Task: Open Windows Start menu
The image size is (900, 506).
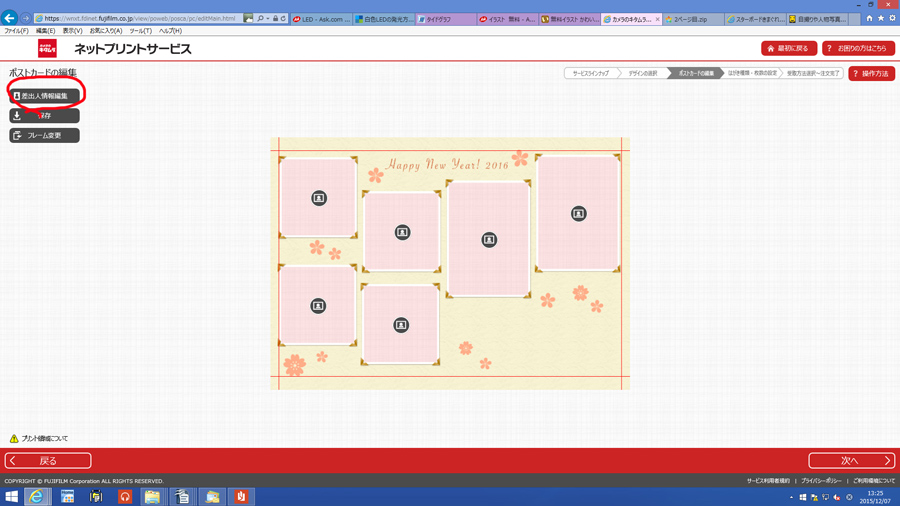Action: coord(12,496)
